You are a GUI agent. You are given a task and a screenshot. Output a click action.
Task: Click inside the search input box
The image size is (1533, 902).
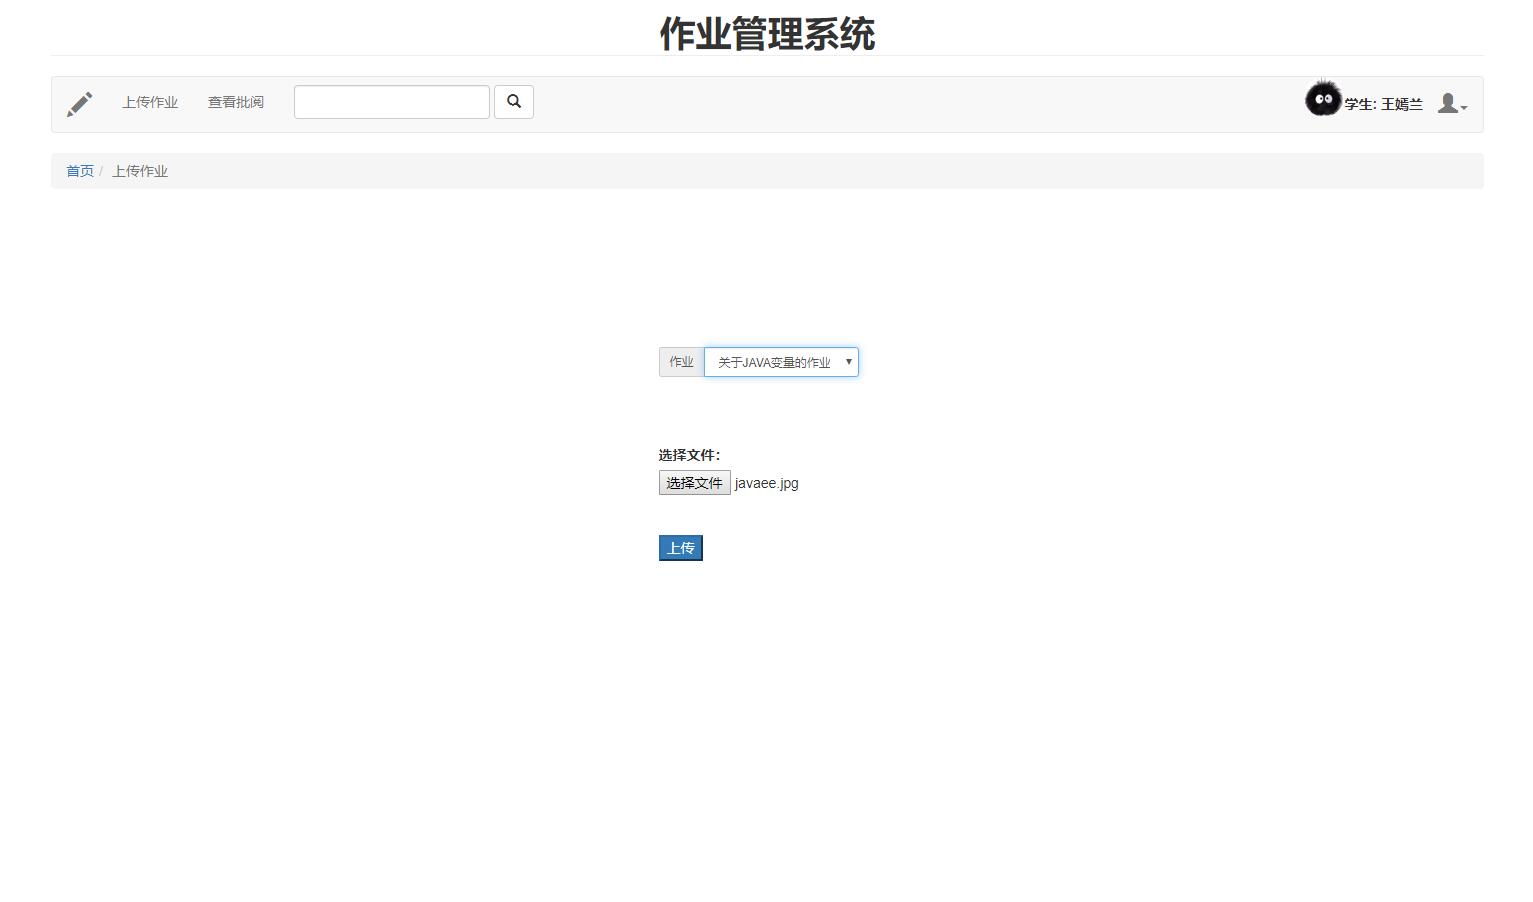[391, 101]
